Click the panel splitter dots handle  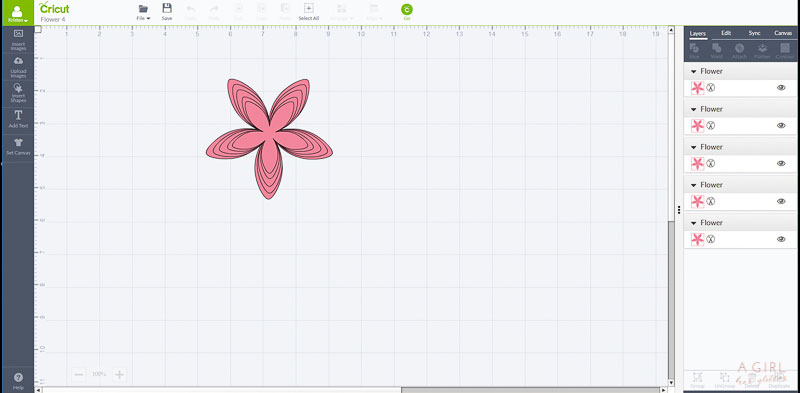point(679,210)
